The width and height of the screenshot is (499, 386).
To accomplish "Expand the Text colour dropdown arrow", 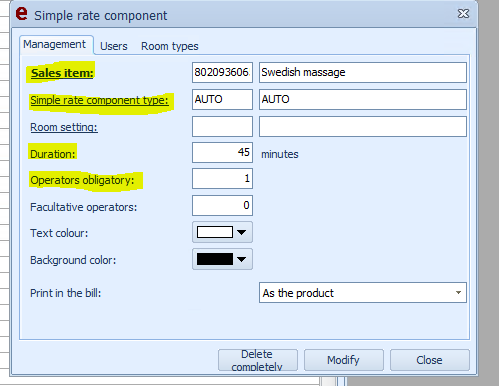I will [x=242, y=232].
